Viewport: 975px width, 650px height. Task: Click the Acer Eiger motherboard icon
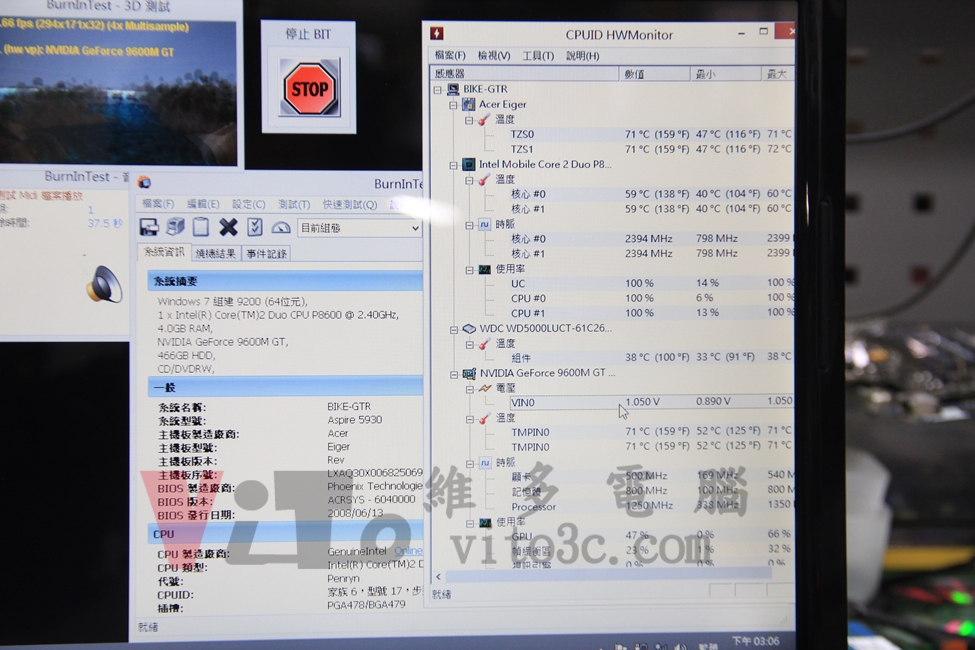[469, 104]
